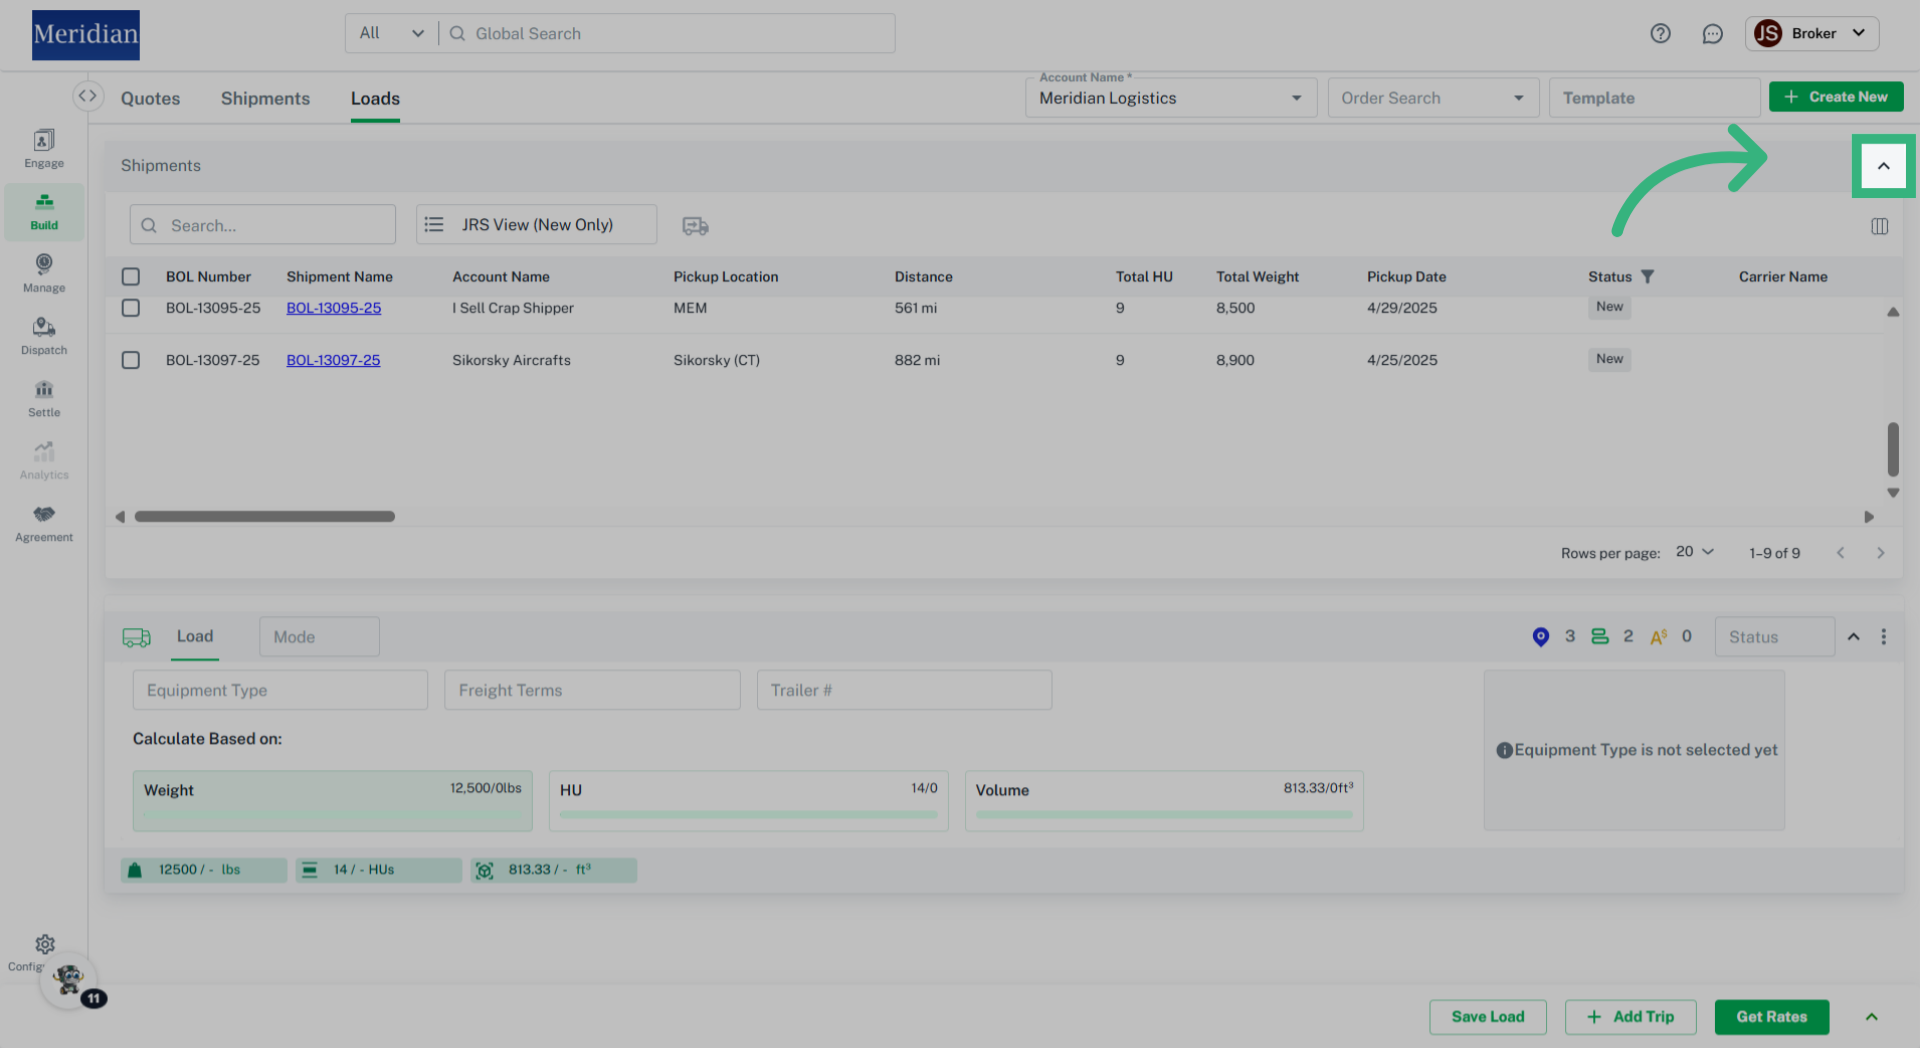Open the Agreement sidebar section
Image resolution: width=1920 pixels, height=1048 pixels.
[44, 523]
